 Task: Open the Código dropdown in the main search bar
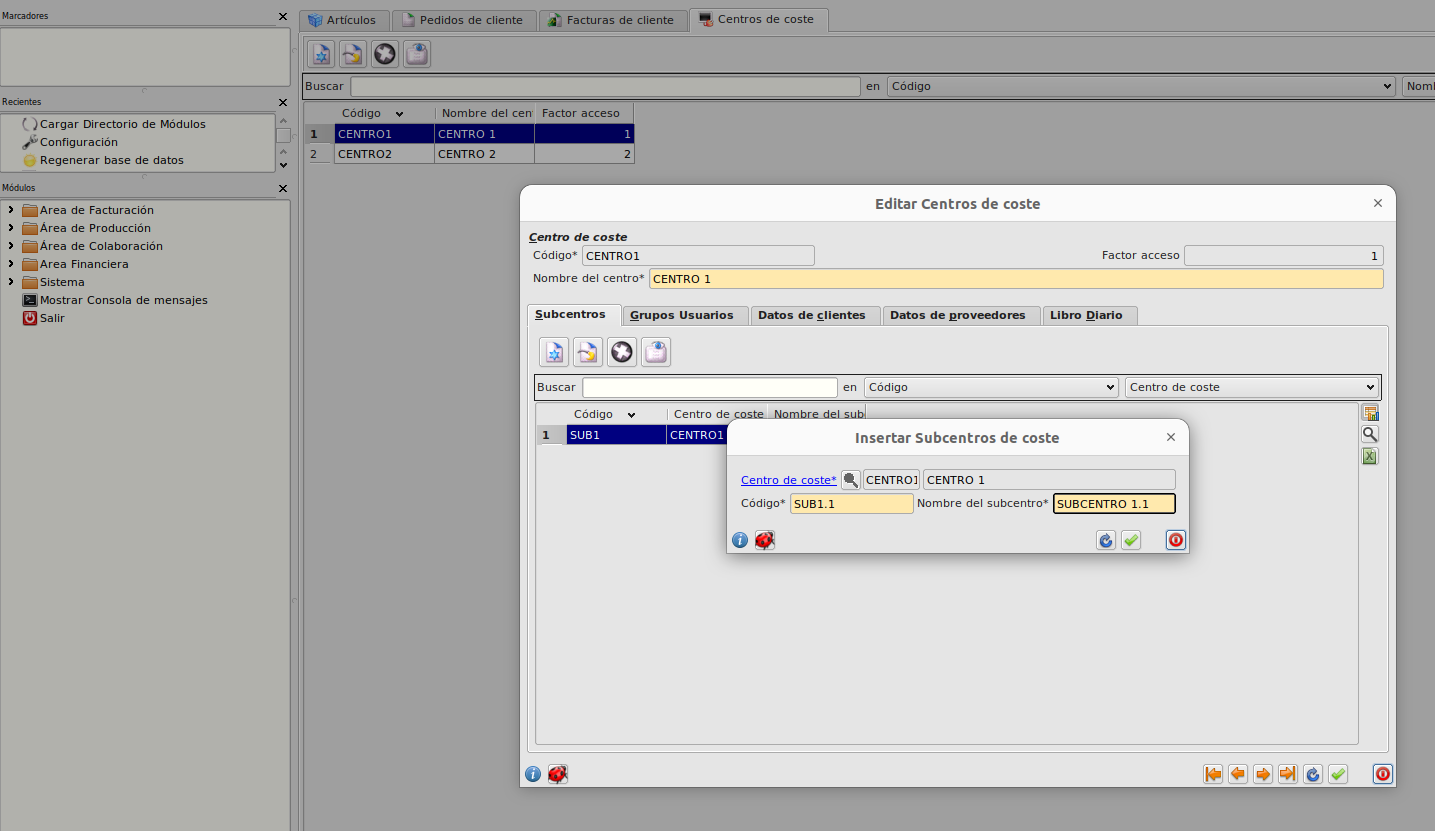[1141, 86]
